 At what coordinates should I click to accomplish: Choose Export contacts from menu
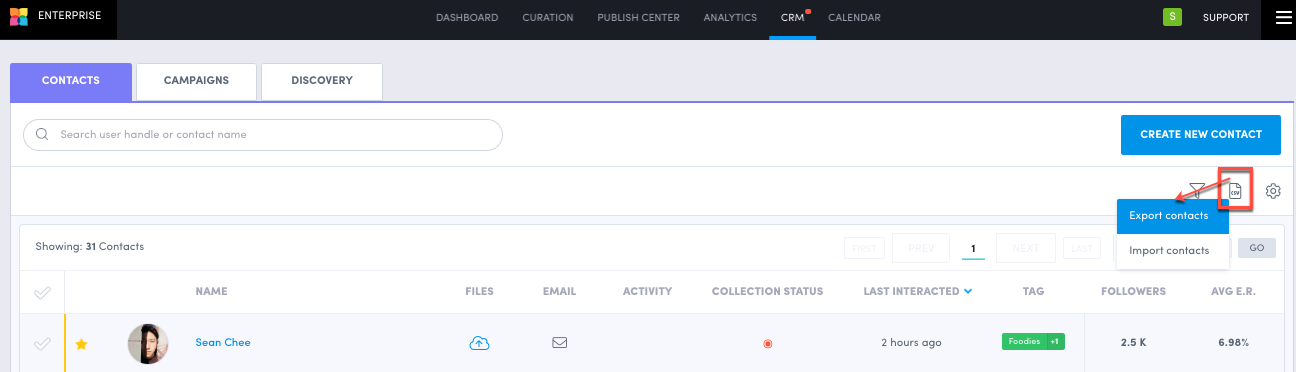pyautogui.click(x=1173, y=216)
